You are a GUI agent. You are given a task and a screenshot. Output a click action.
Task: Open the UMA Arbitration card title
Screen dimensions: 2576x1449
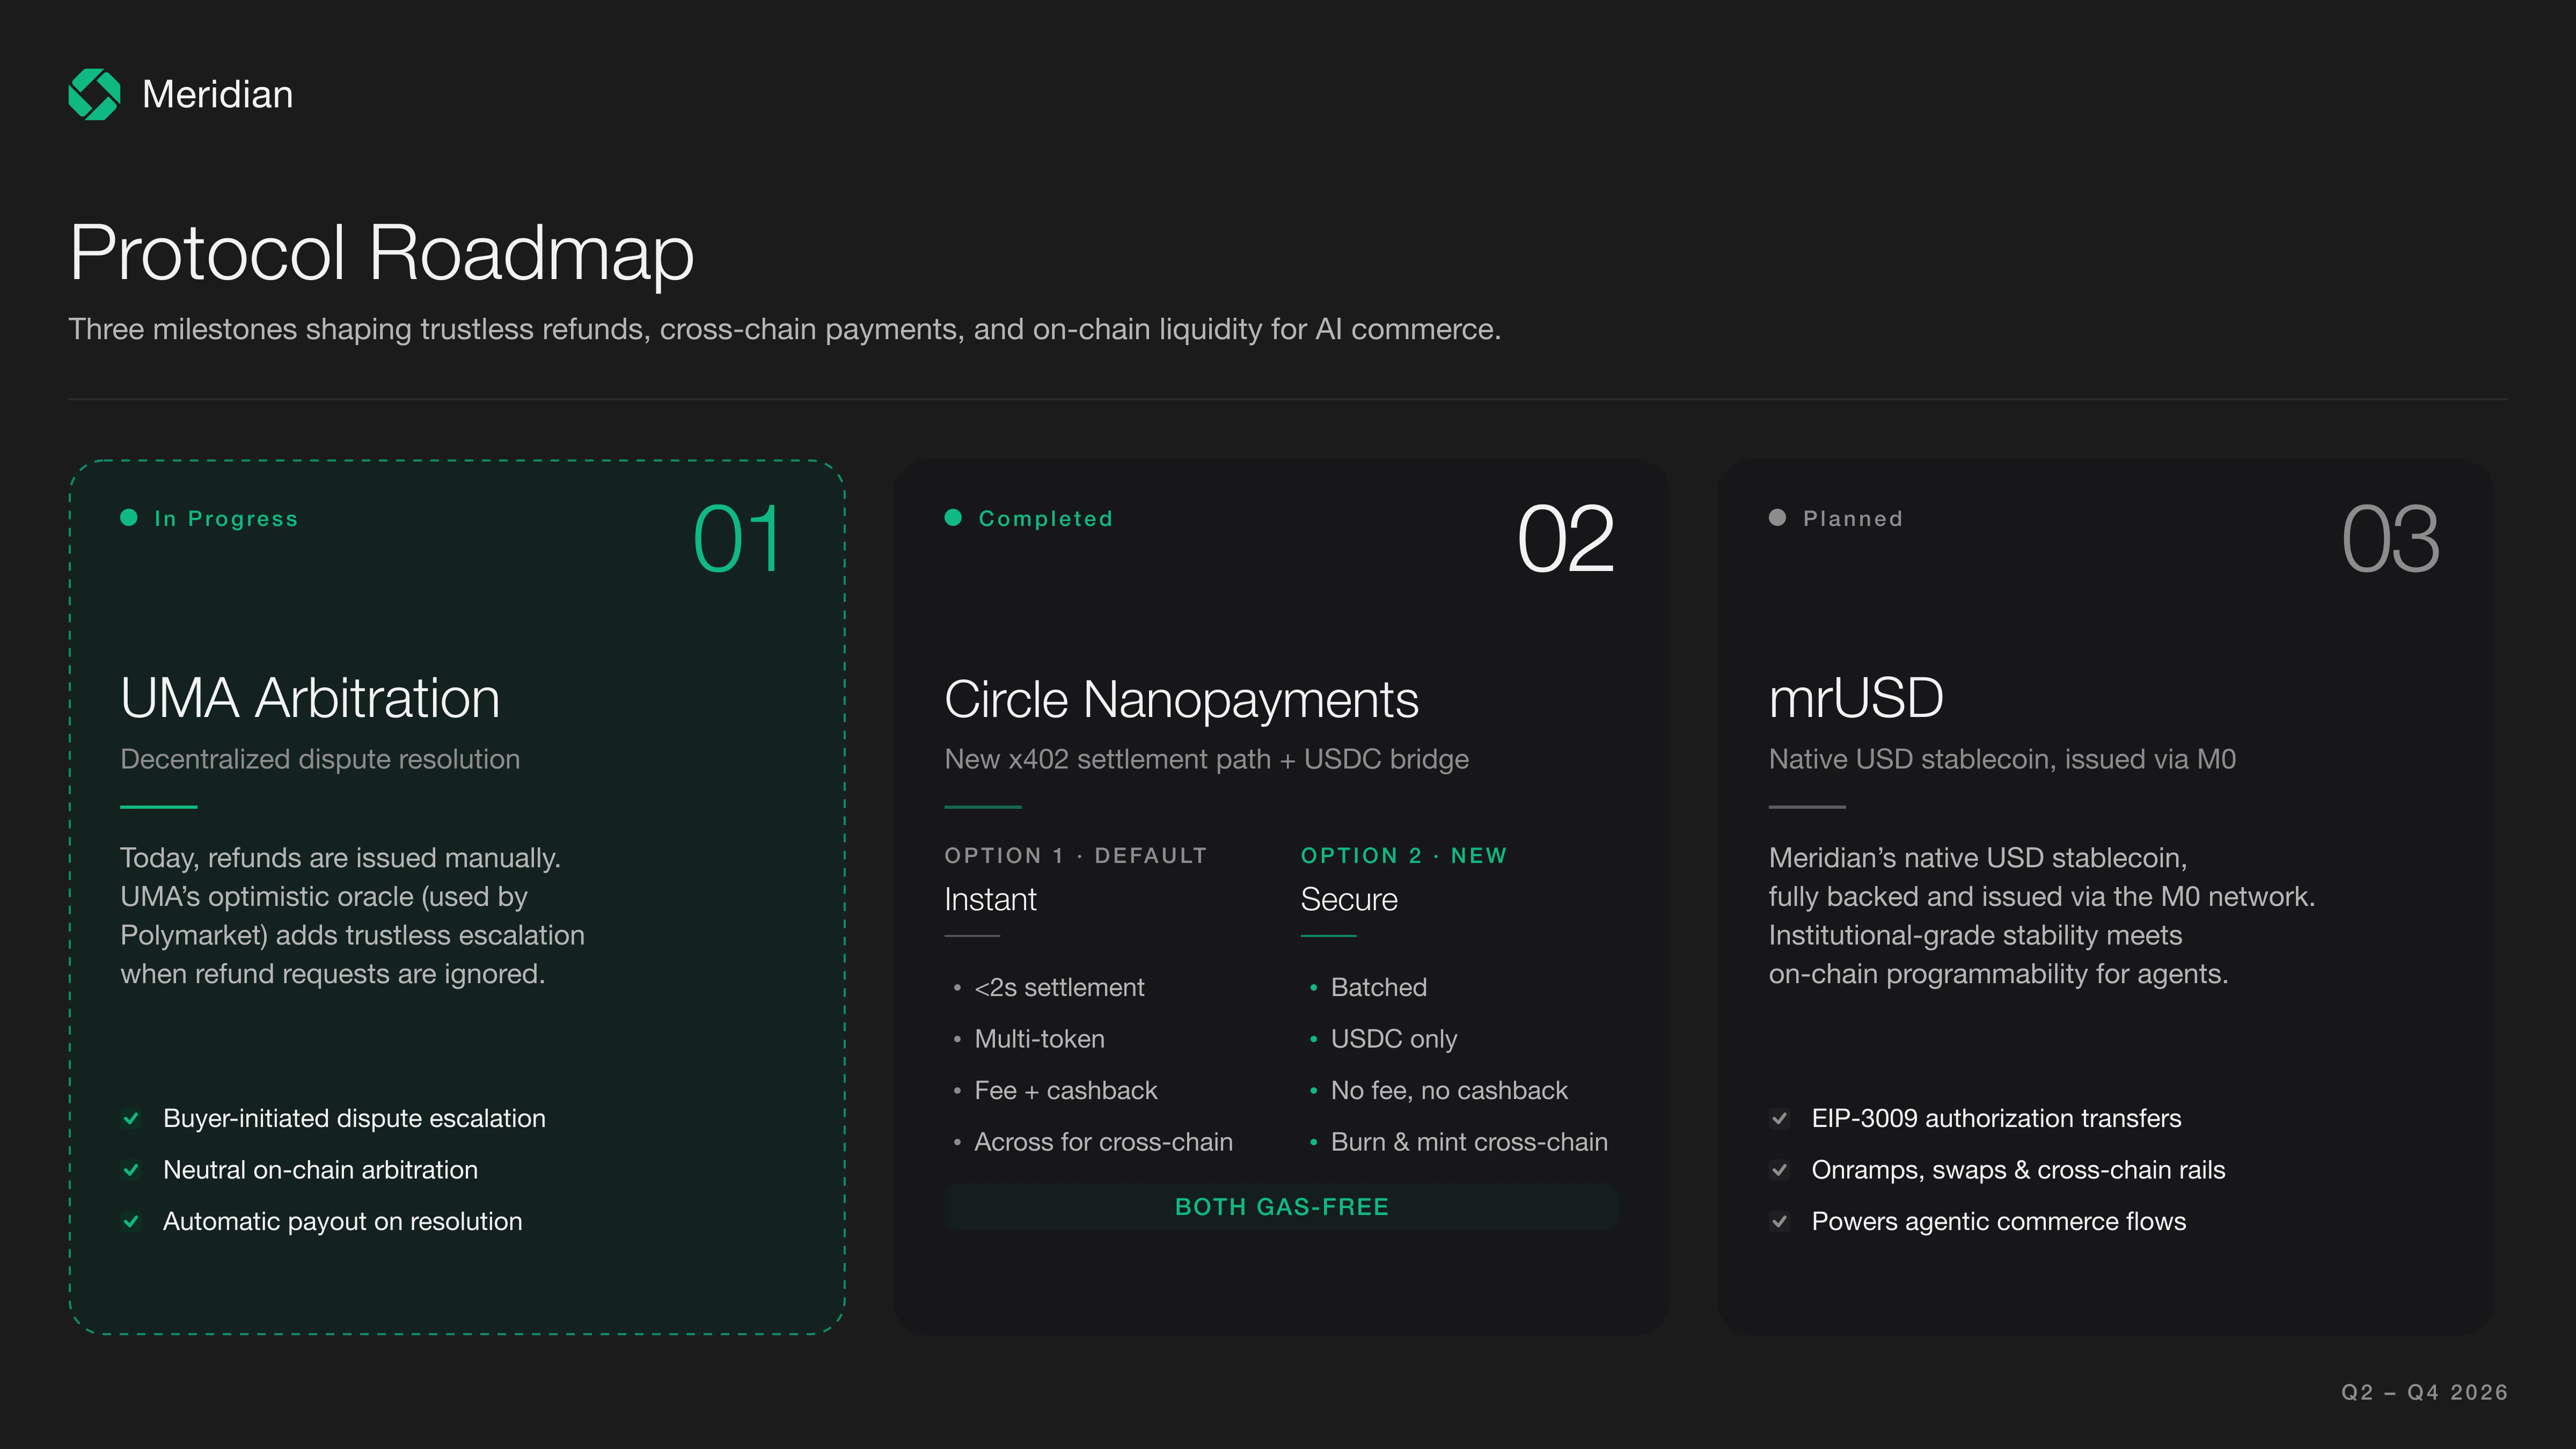(x=310, y=697)
